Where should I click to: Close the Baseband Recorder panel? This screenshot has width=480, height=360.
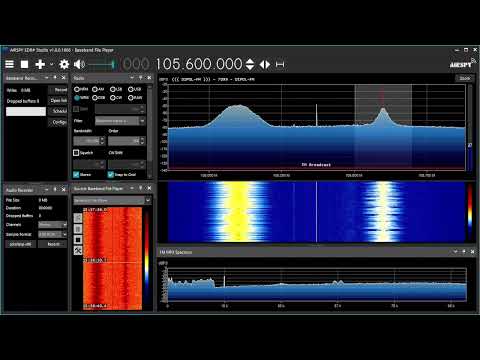click(x=63, y=78)
